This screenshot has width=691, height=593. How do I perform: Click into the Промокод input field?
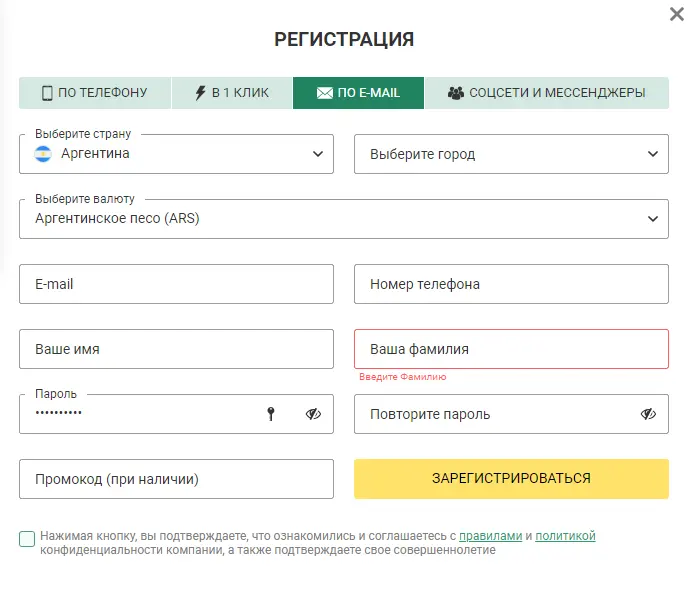coord(176,479)
